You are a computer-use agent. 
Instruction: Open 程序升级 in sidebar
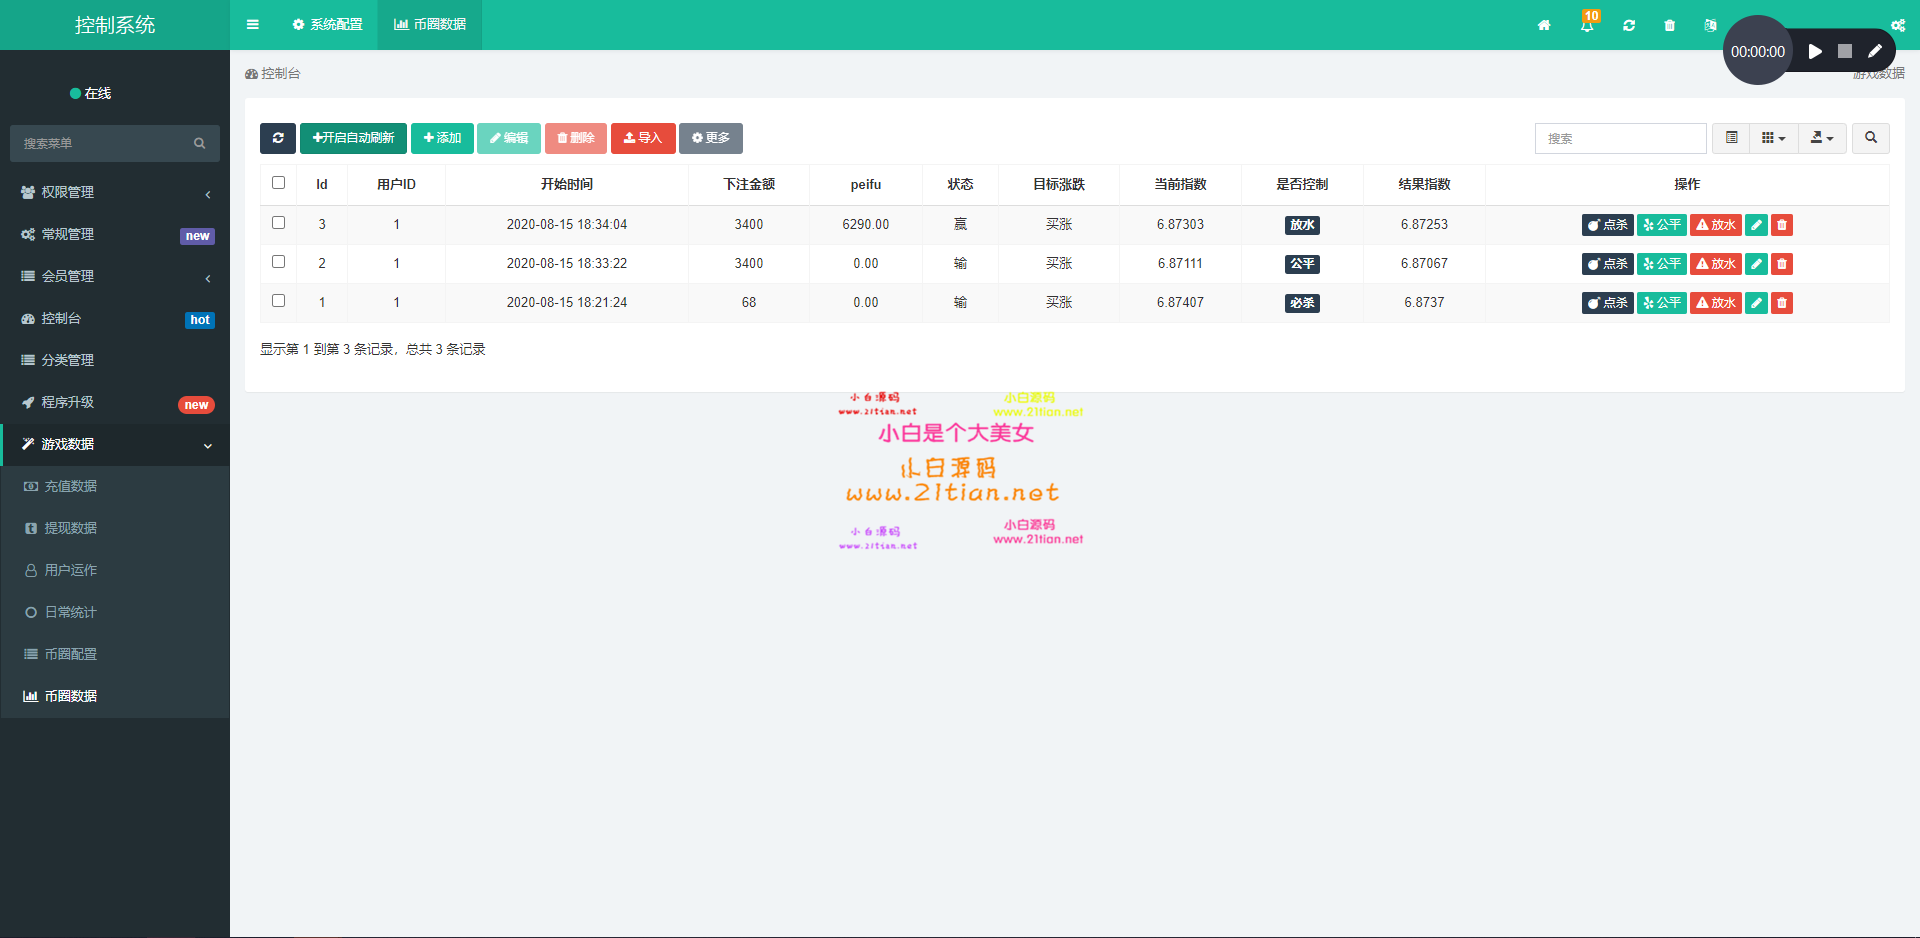(115, 402)
